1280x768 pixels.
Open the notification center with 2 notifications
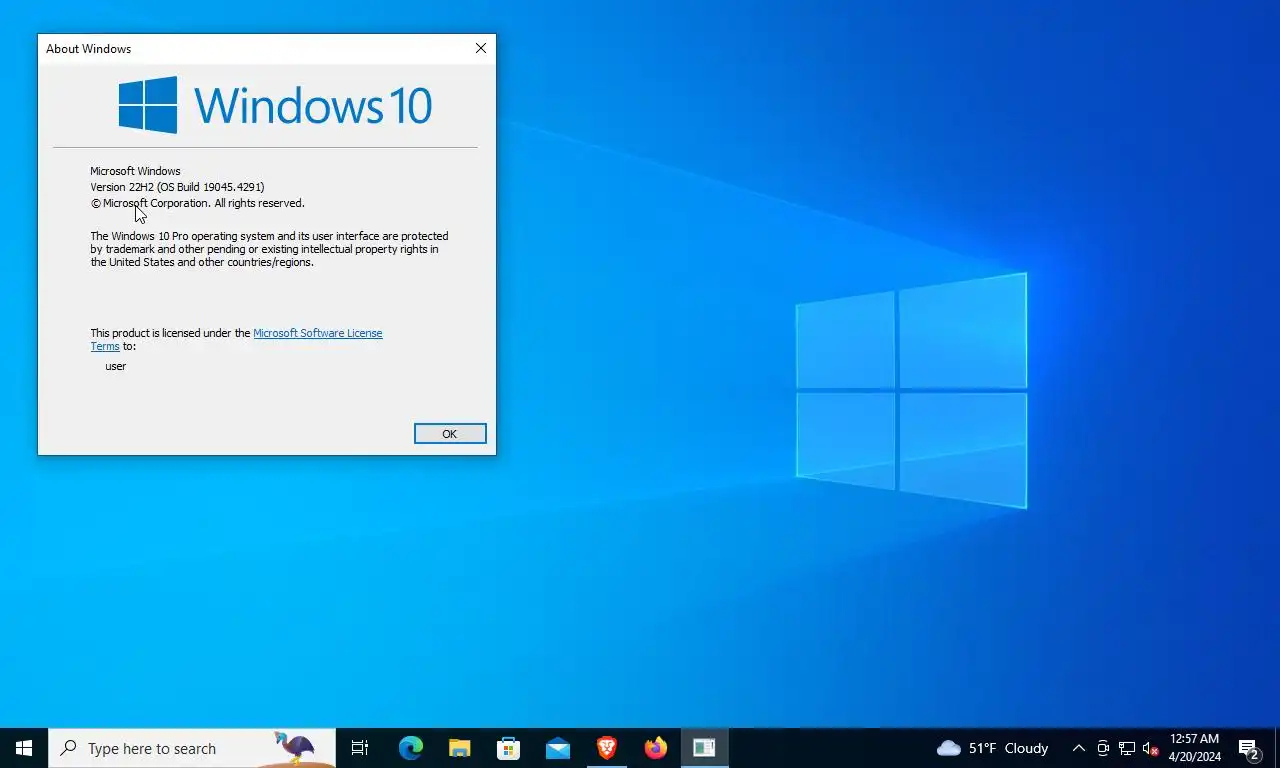pos(1249,748)
